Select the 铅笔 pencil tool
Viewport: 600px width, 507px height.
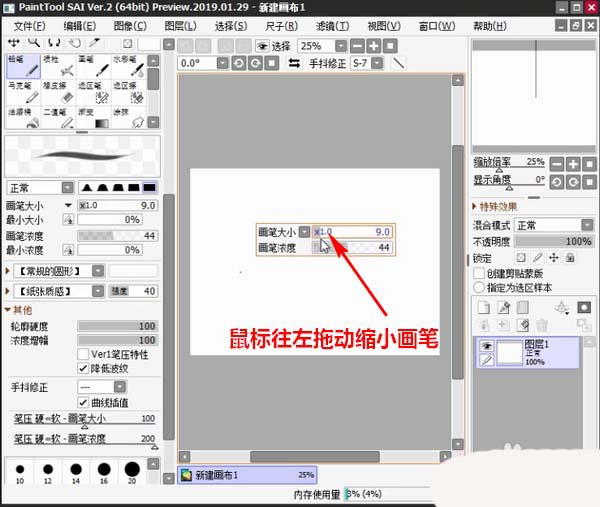point(23,66)
